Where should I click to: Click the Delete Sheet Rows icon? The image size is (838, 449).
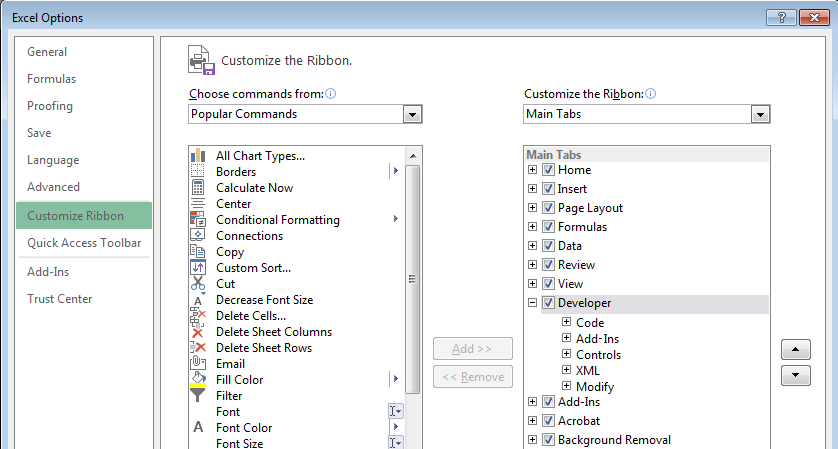point(197,347)
